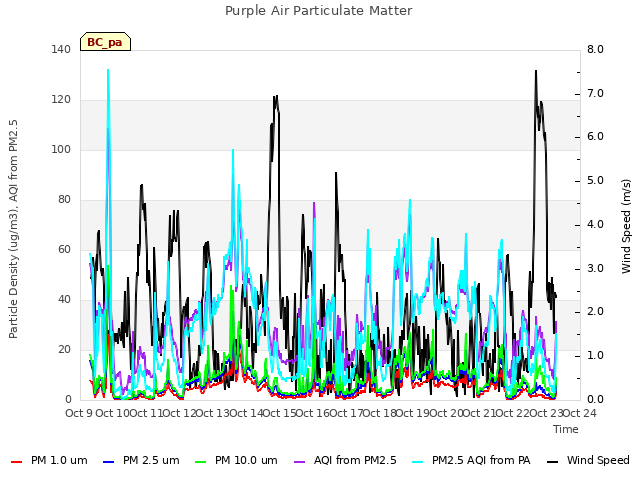Click the Oct 14 date label

coord(246,413)
